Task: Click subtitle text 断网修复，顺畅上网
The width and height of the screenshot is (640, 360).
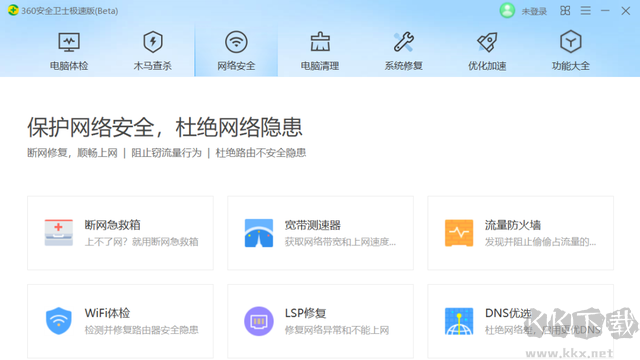Action: pos(72,153)
